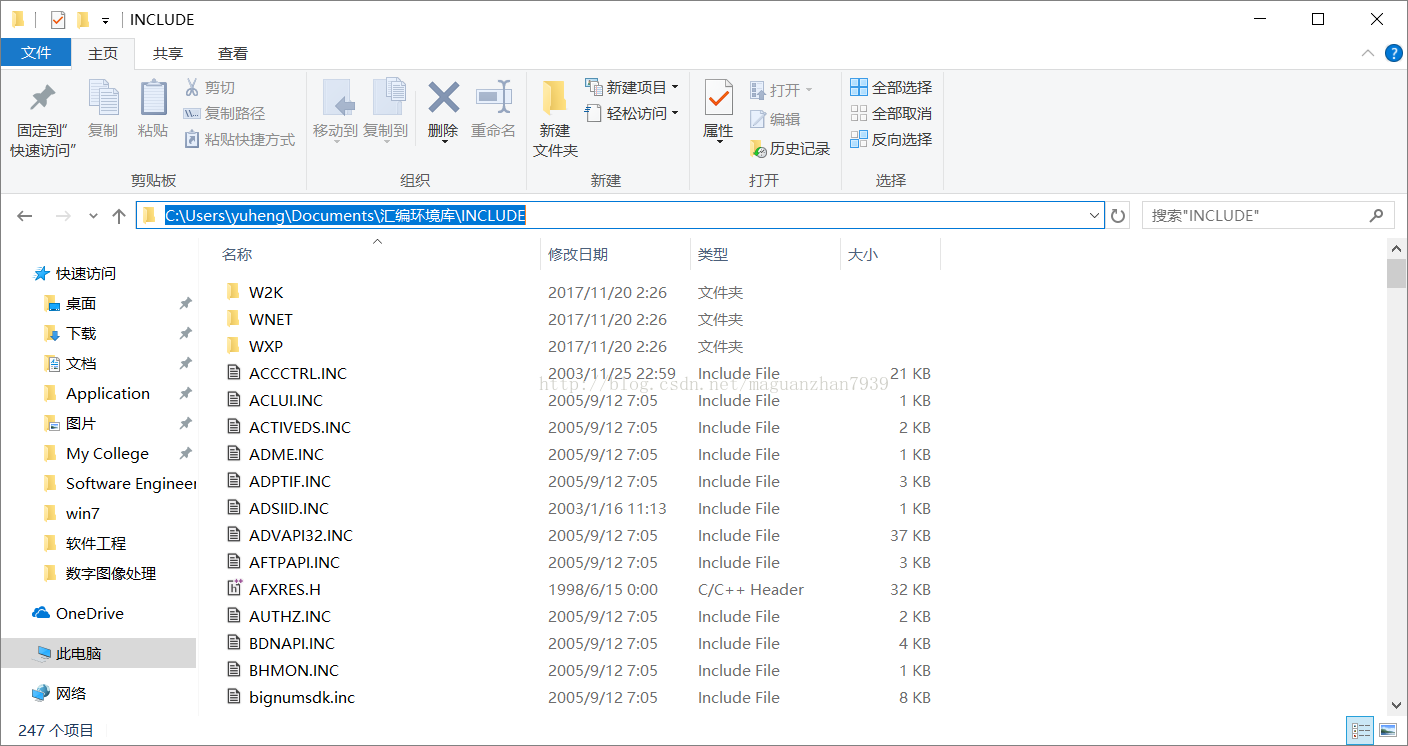The height and width of the screenshot is (746, 1408).
Task: Go back with the left arrow
Action: (x=25, y=216)
